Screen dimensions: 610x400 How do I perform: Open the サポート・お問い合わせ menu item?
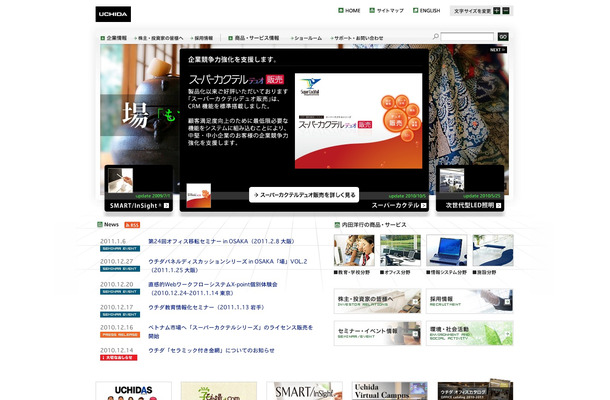point(357,38)
